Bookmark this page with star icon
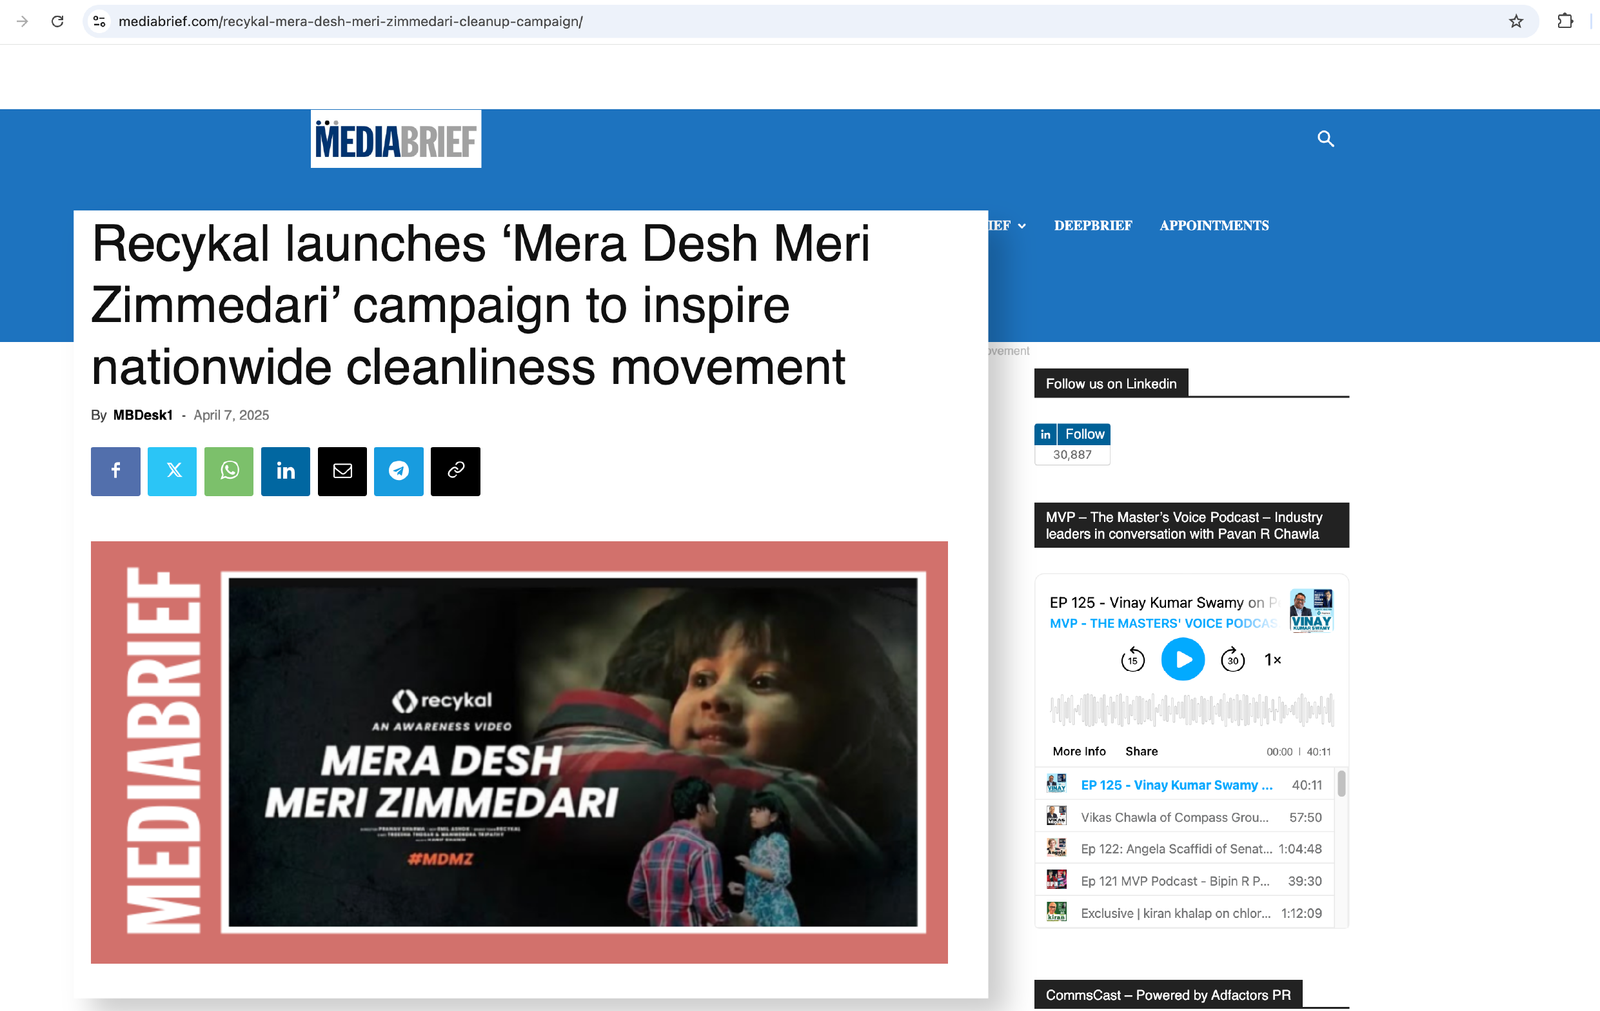1600x1011 pixels. click(x=1516, y=21)
